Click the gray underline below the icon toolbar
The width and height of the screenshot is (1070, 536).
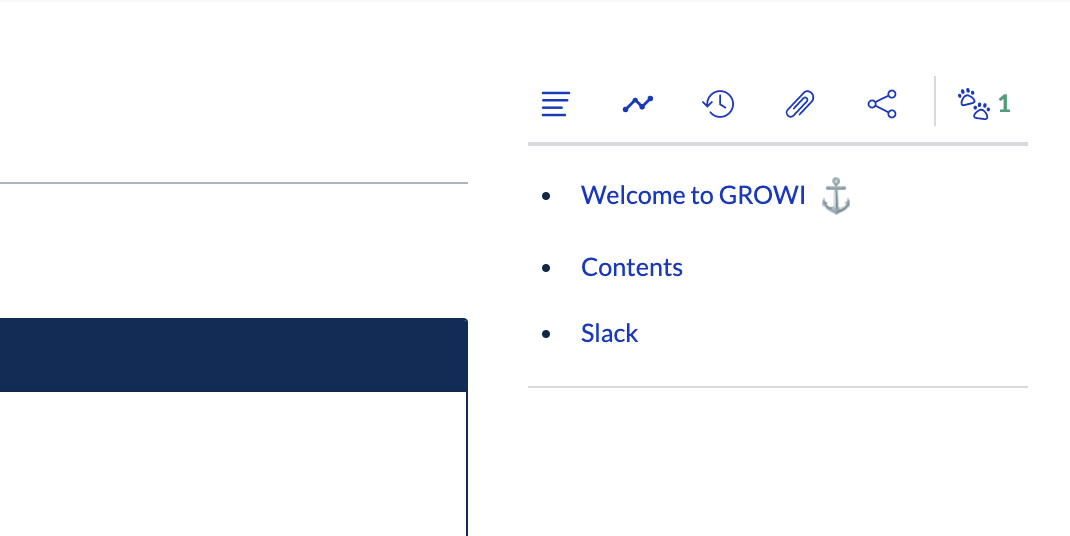click(x=777, y=144)
